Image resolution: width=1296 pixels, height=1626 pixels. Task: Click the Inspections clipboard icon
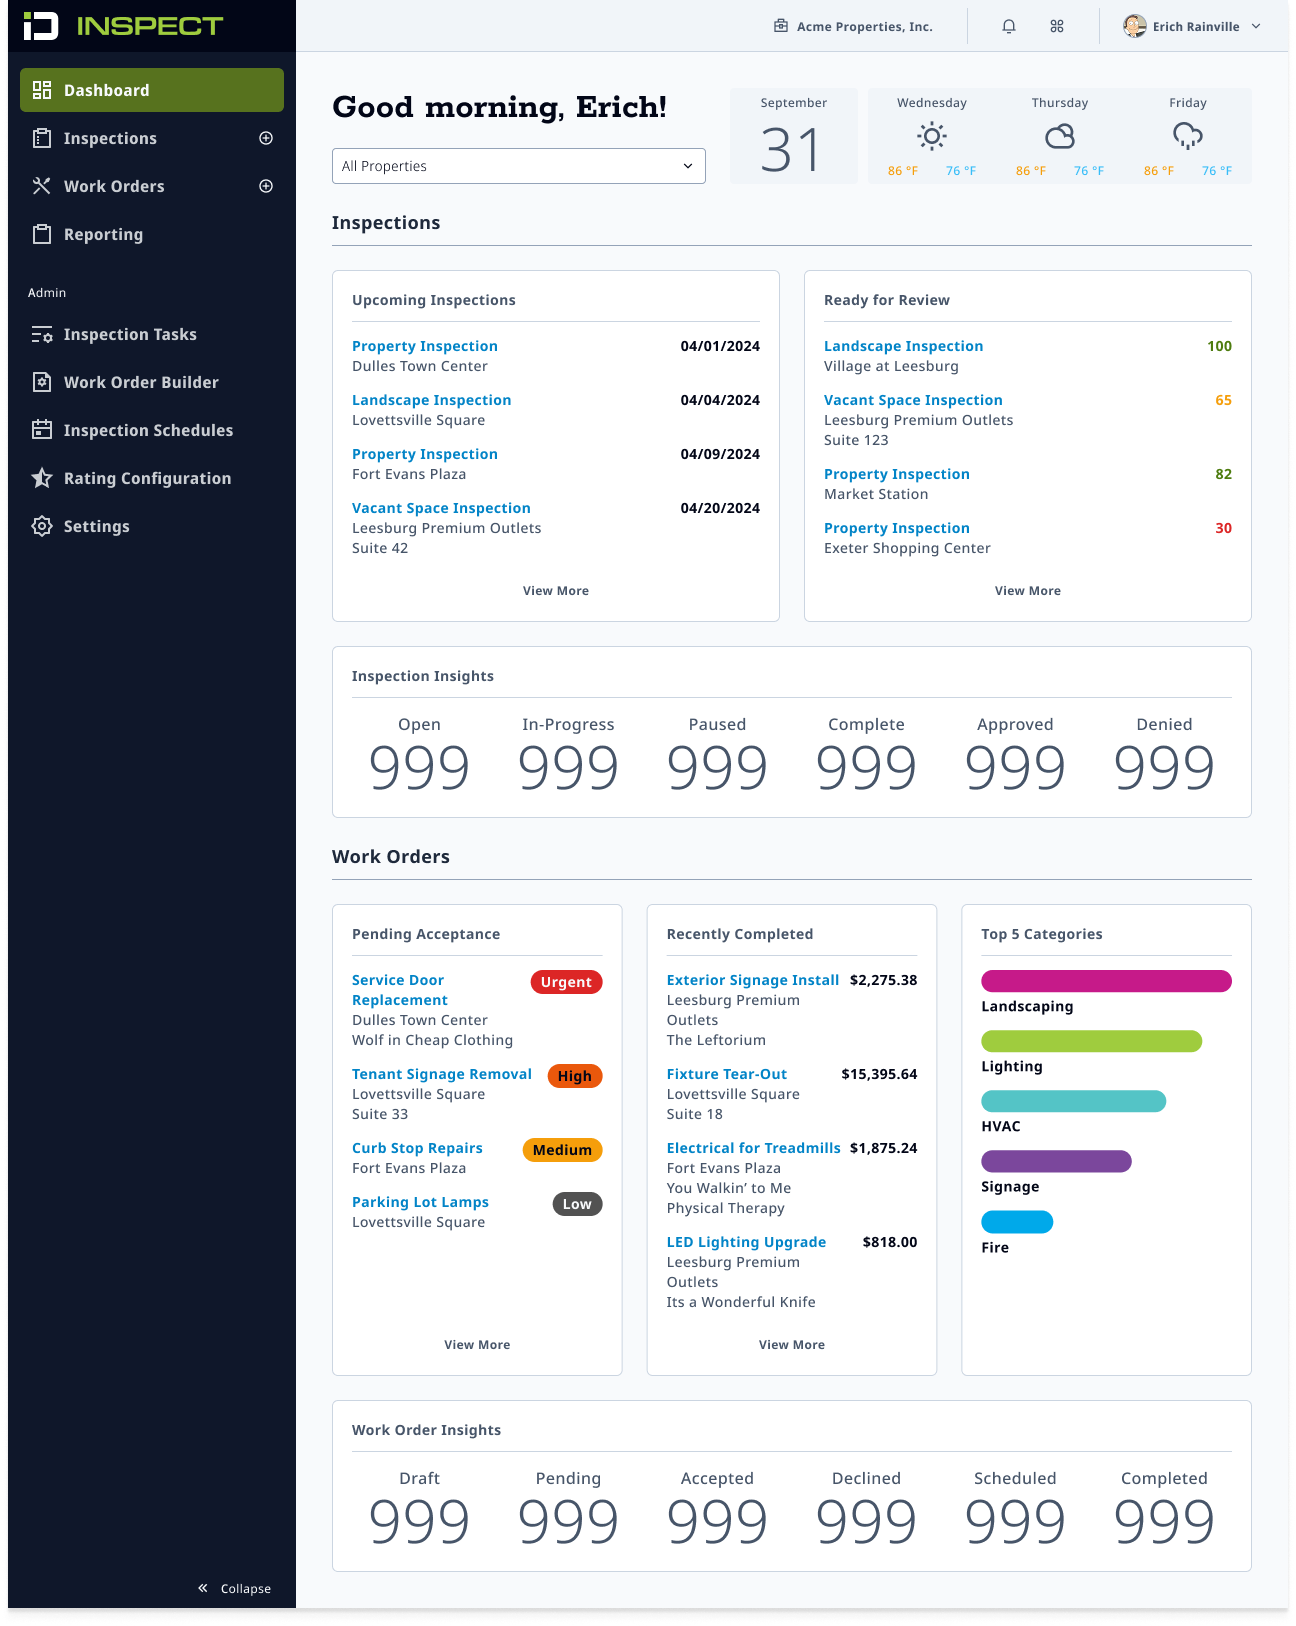[42, 138]
